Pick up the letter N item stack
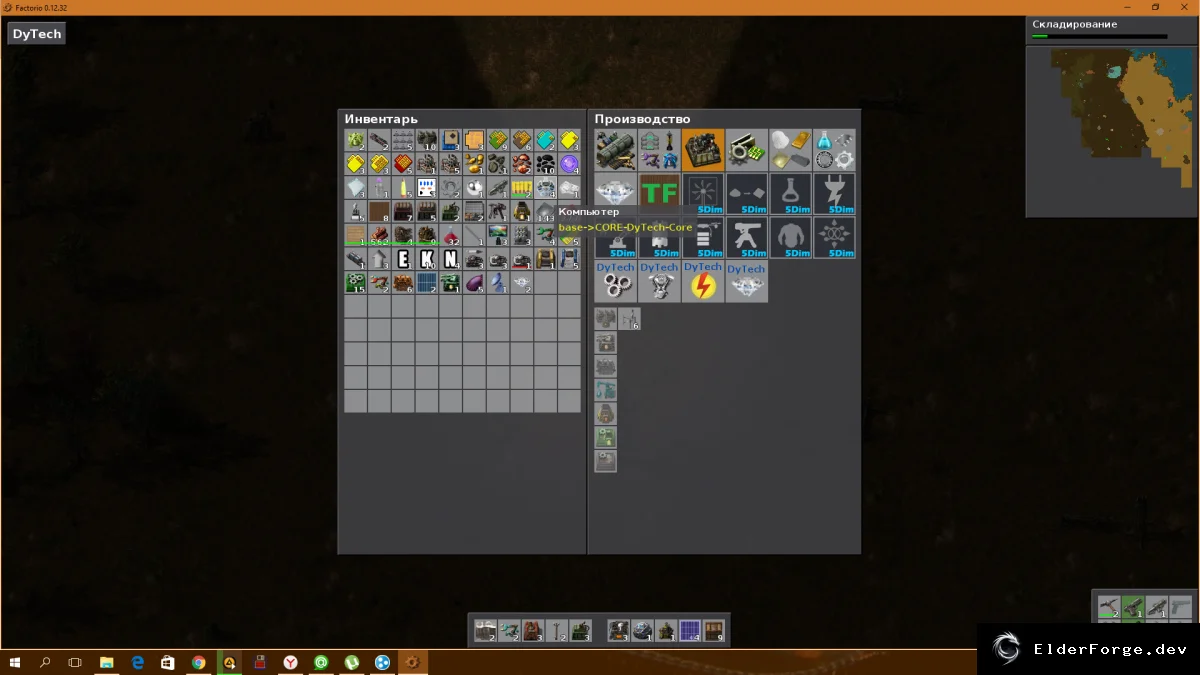This screenshot has width=1200, height=675. pos(451,259)
